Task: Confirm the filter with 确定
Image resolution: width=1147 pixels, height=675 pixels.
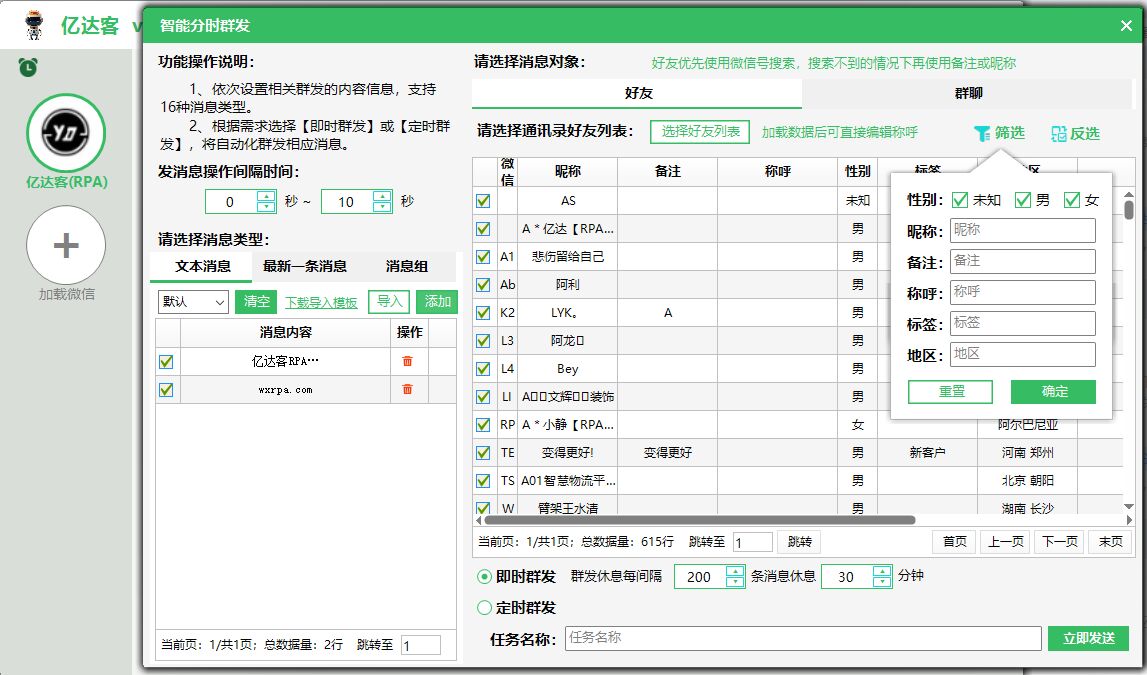Action: 1053,391
